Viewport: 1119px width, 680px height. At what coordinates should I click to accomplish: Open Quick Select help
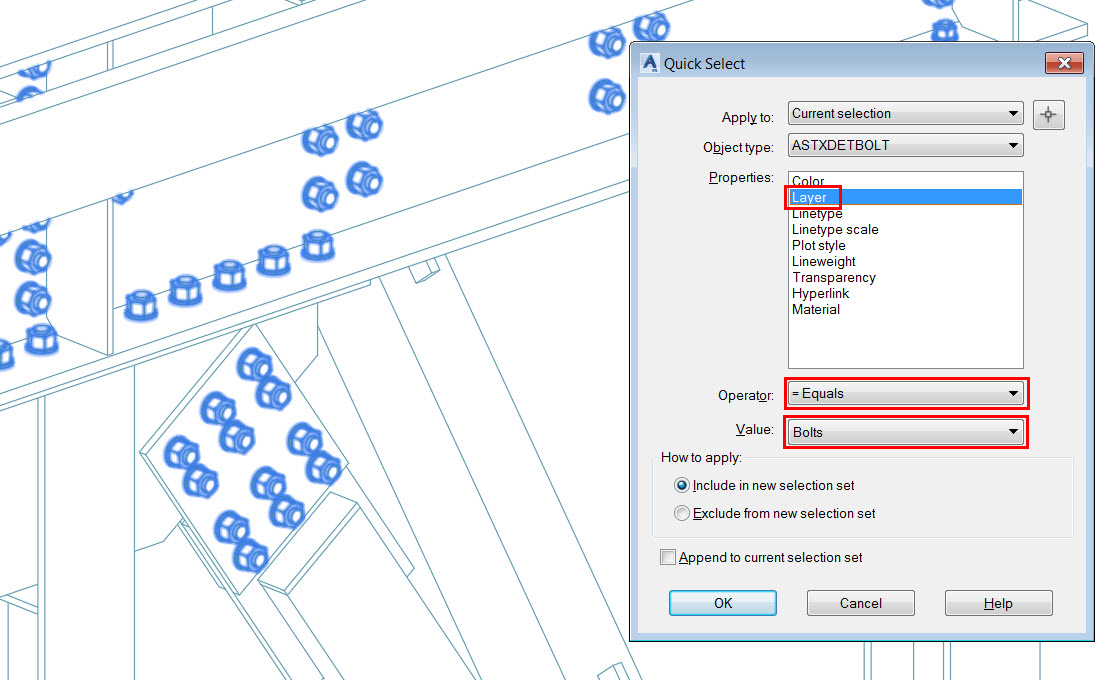998,602
